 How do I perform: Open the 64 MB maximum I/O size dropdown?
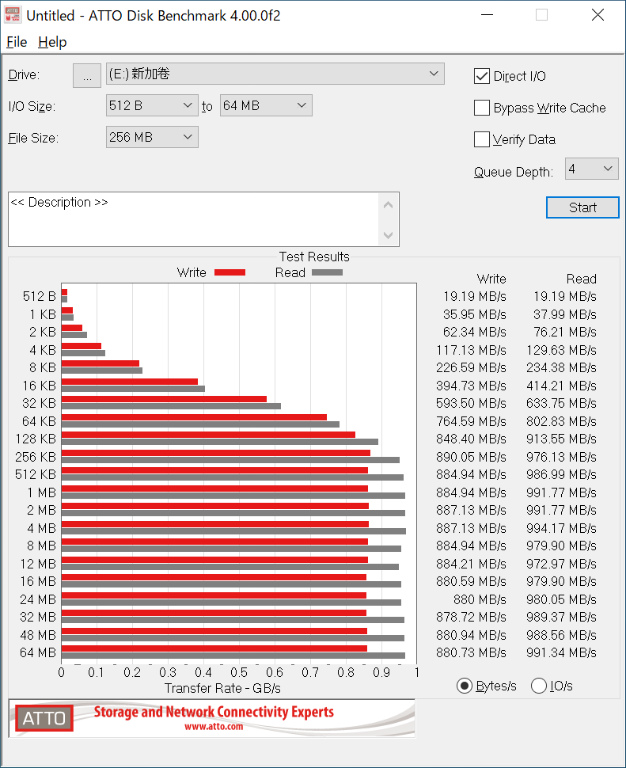tap(266, 105)
